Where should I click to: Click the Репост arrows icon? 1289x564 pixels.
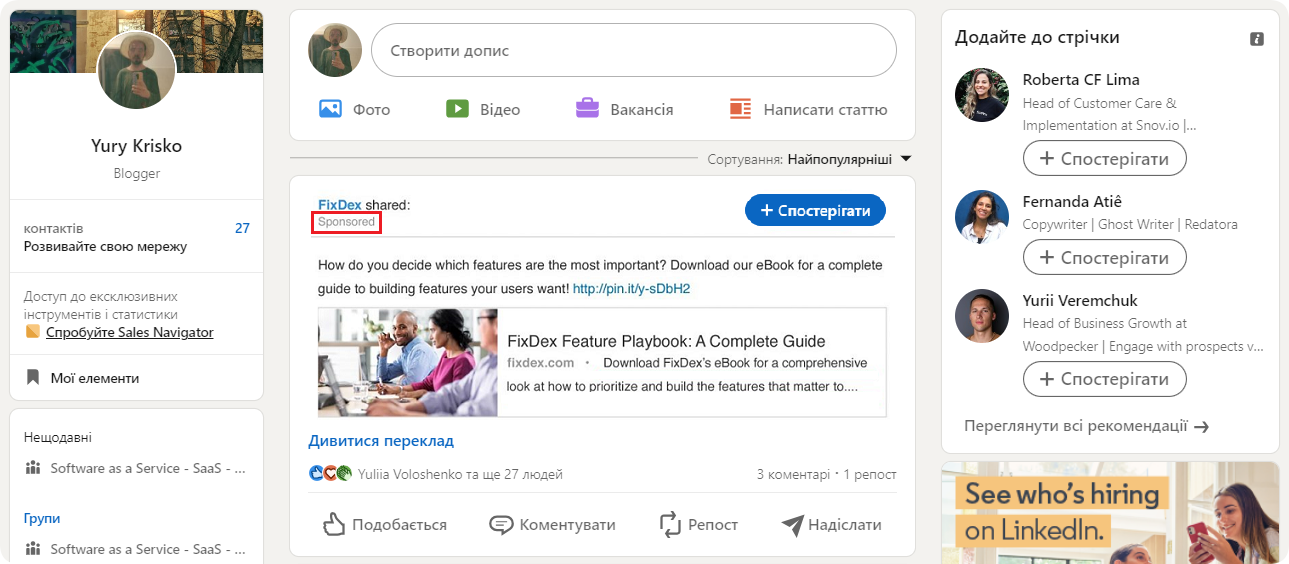669,524
